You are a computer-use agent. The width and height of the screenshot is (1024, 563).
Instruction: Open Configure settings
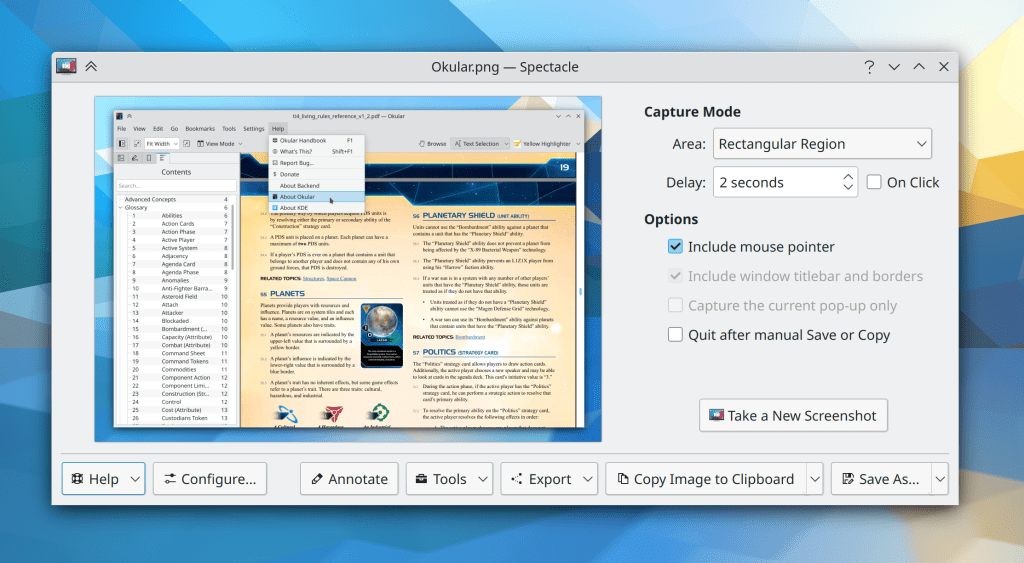(210, 479)
